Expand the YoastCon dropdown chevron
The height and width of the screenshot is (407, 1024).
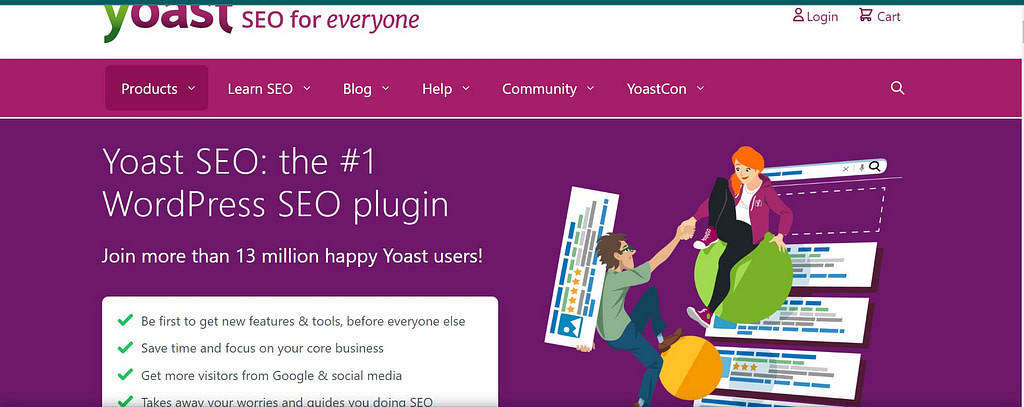point(700,88)
